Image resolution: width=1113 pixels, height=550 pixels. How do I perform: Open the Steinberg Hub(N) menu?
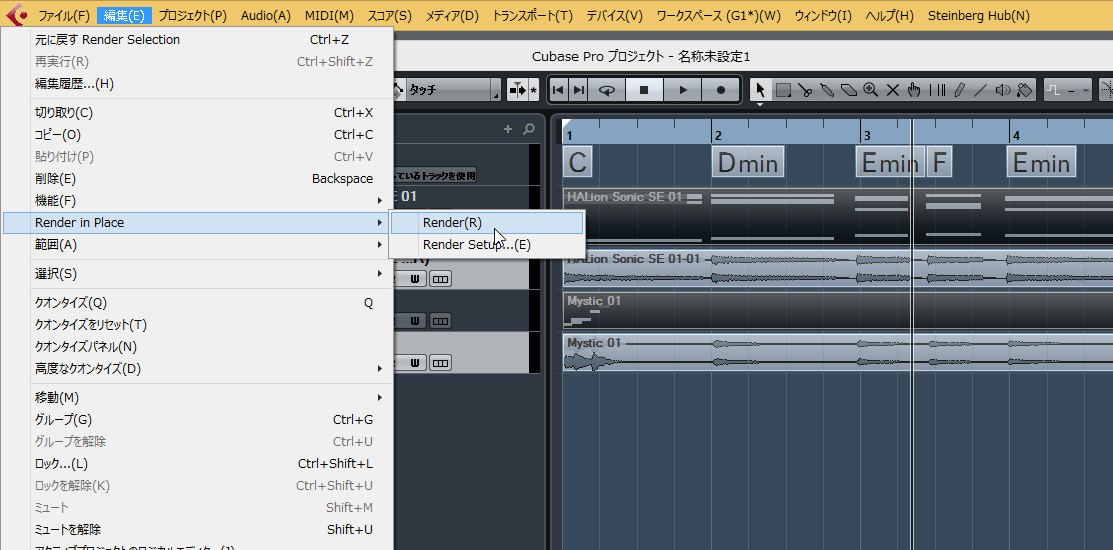pyautogui.click(x=979, y=15)
